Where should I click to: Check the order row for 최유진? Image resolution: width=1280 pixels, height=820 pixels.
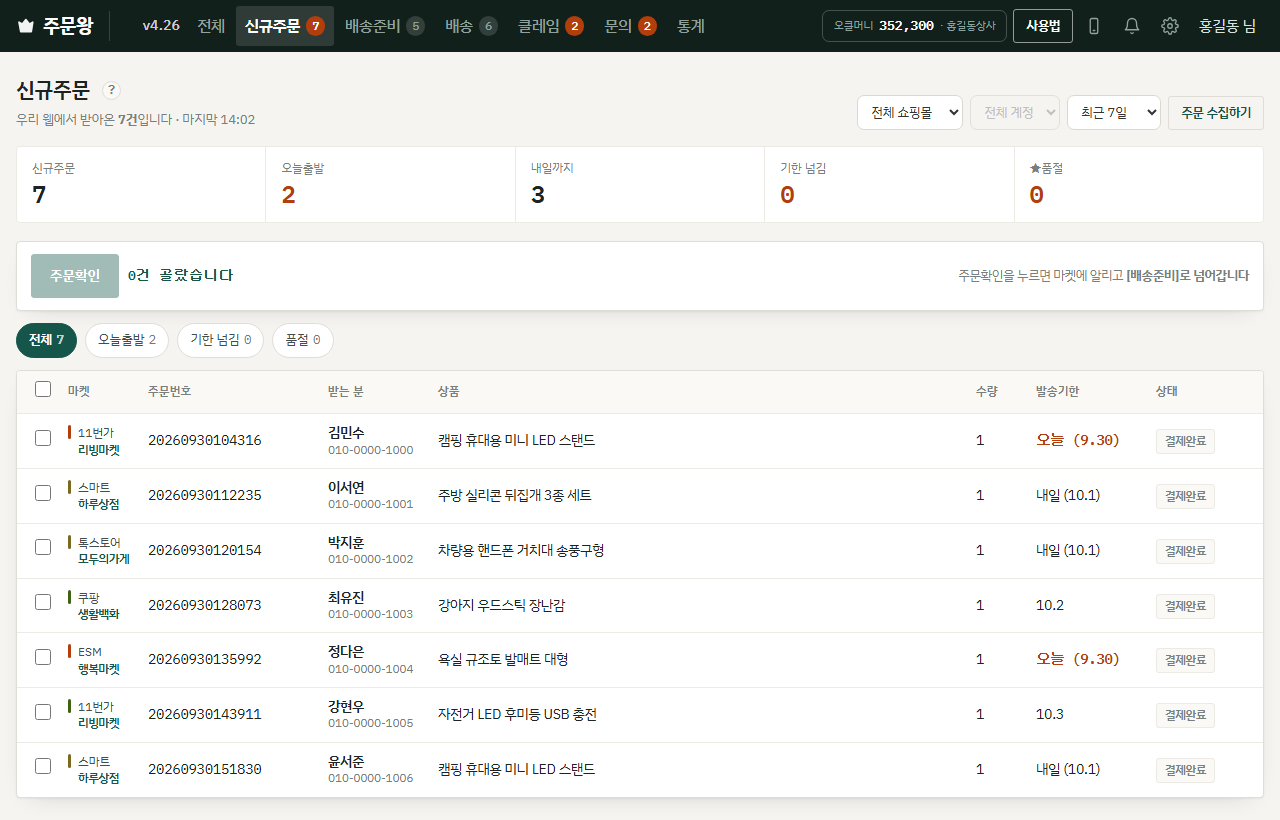tap(43, 602)
